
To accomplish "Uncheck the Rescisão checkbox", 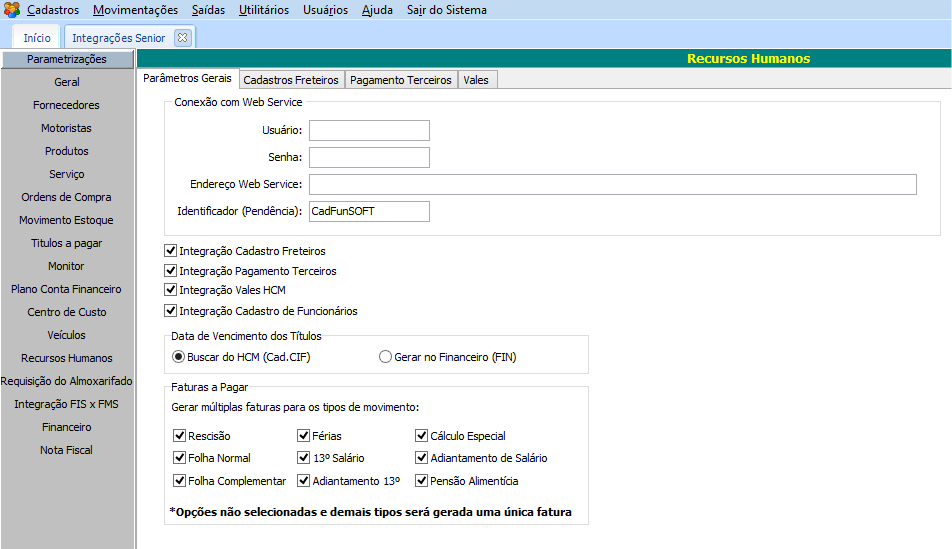I will (x=179, y=436).
